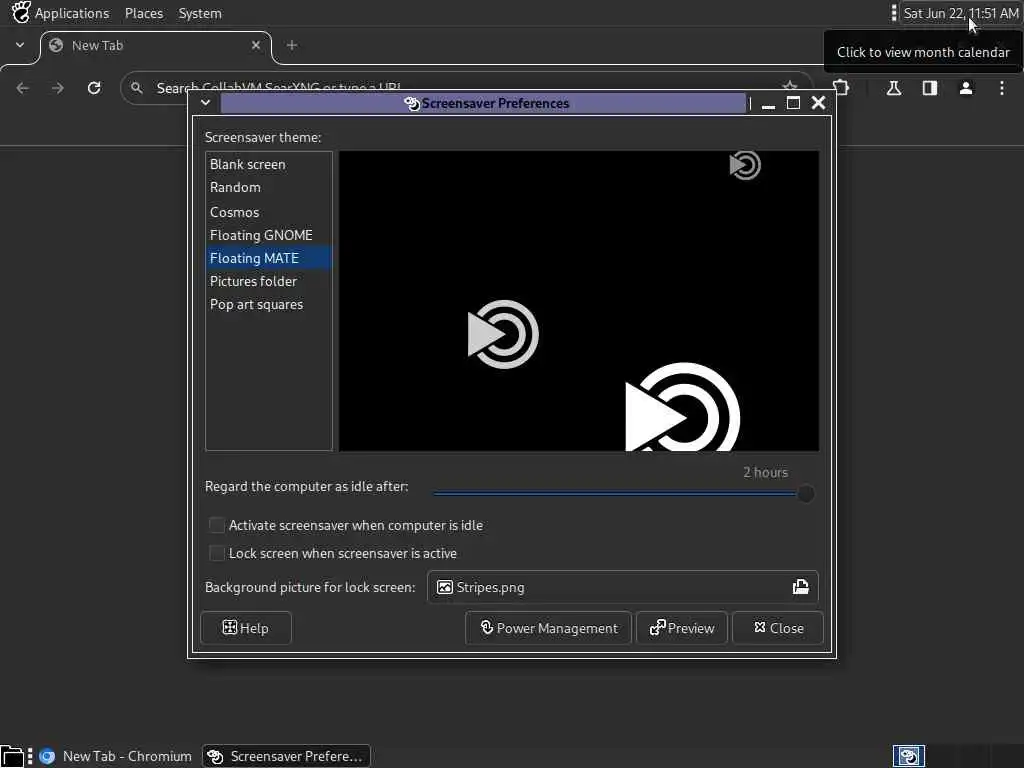Click the panel handle dots beside the clock
The height and width of the screenshot is (768, 1024).
pyautogui.click(x=894, y=13)
